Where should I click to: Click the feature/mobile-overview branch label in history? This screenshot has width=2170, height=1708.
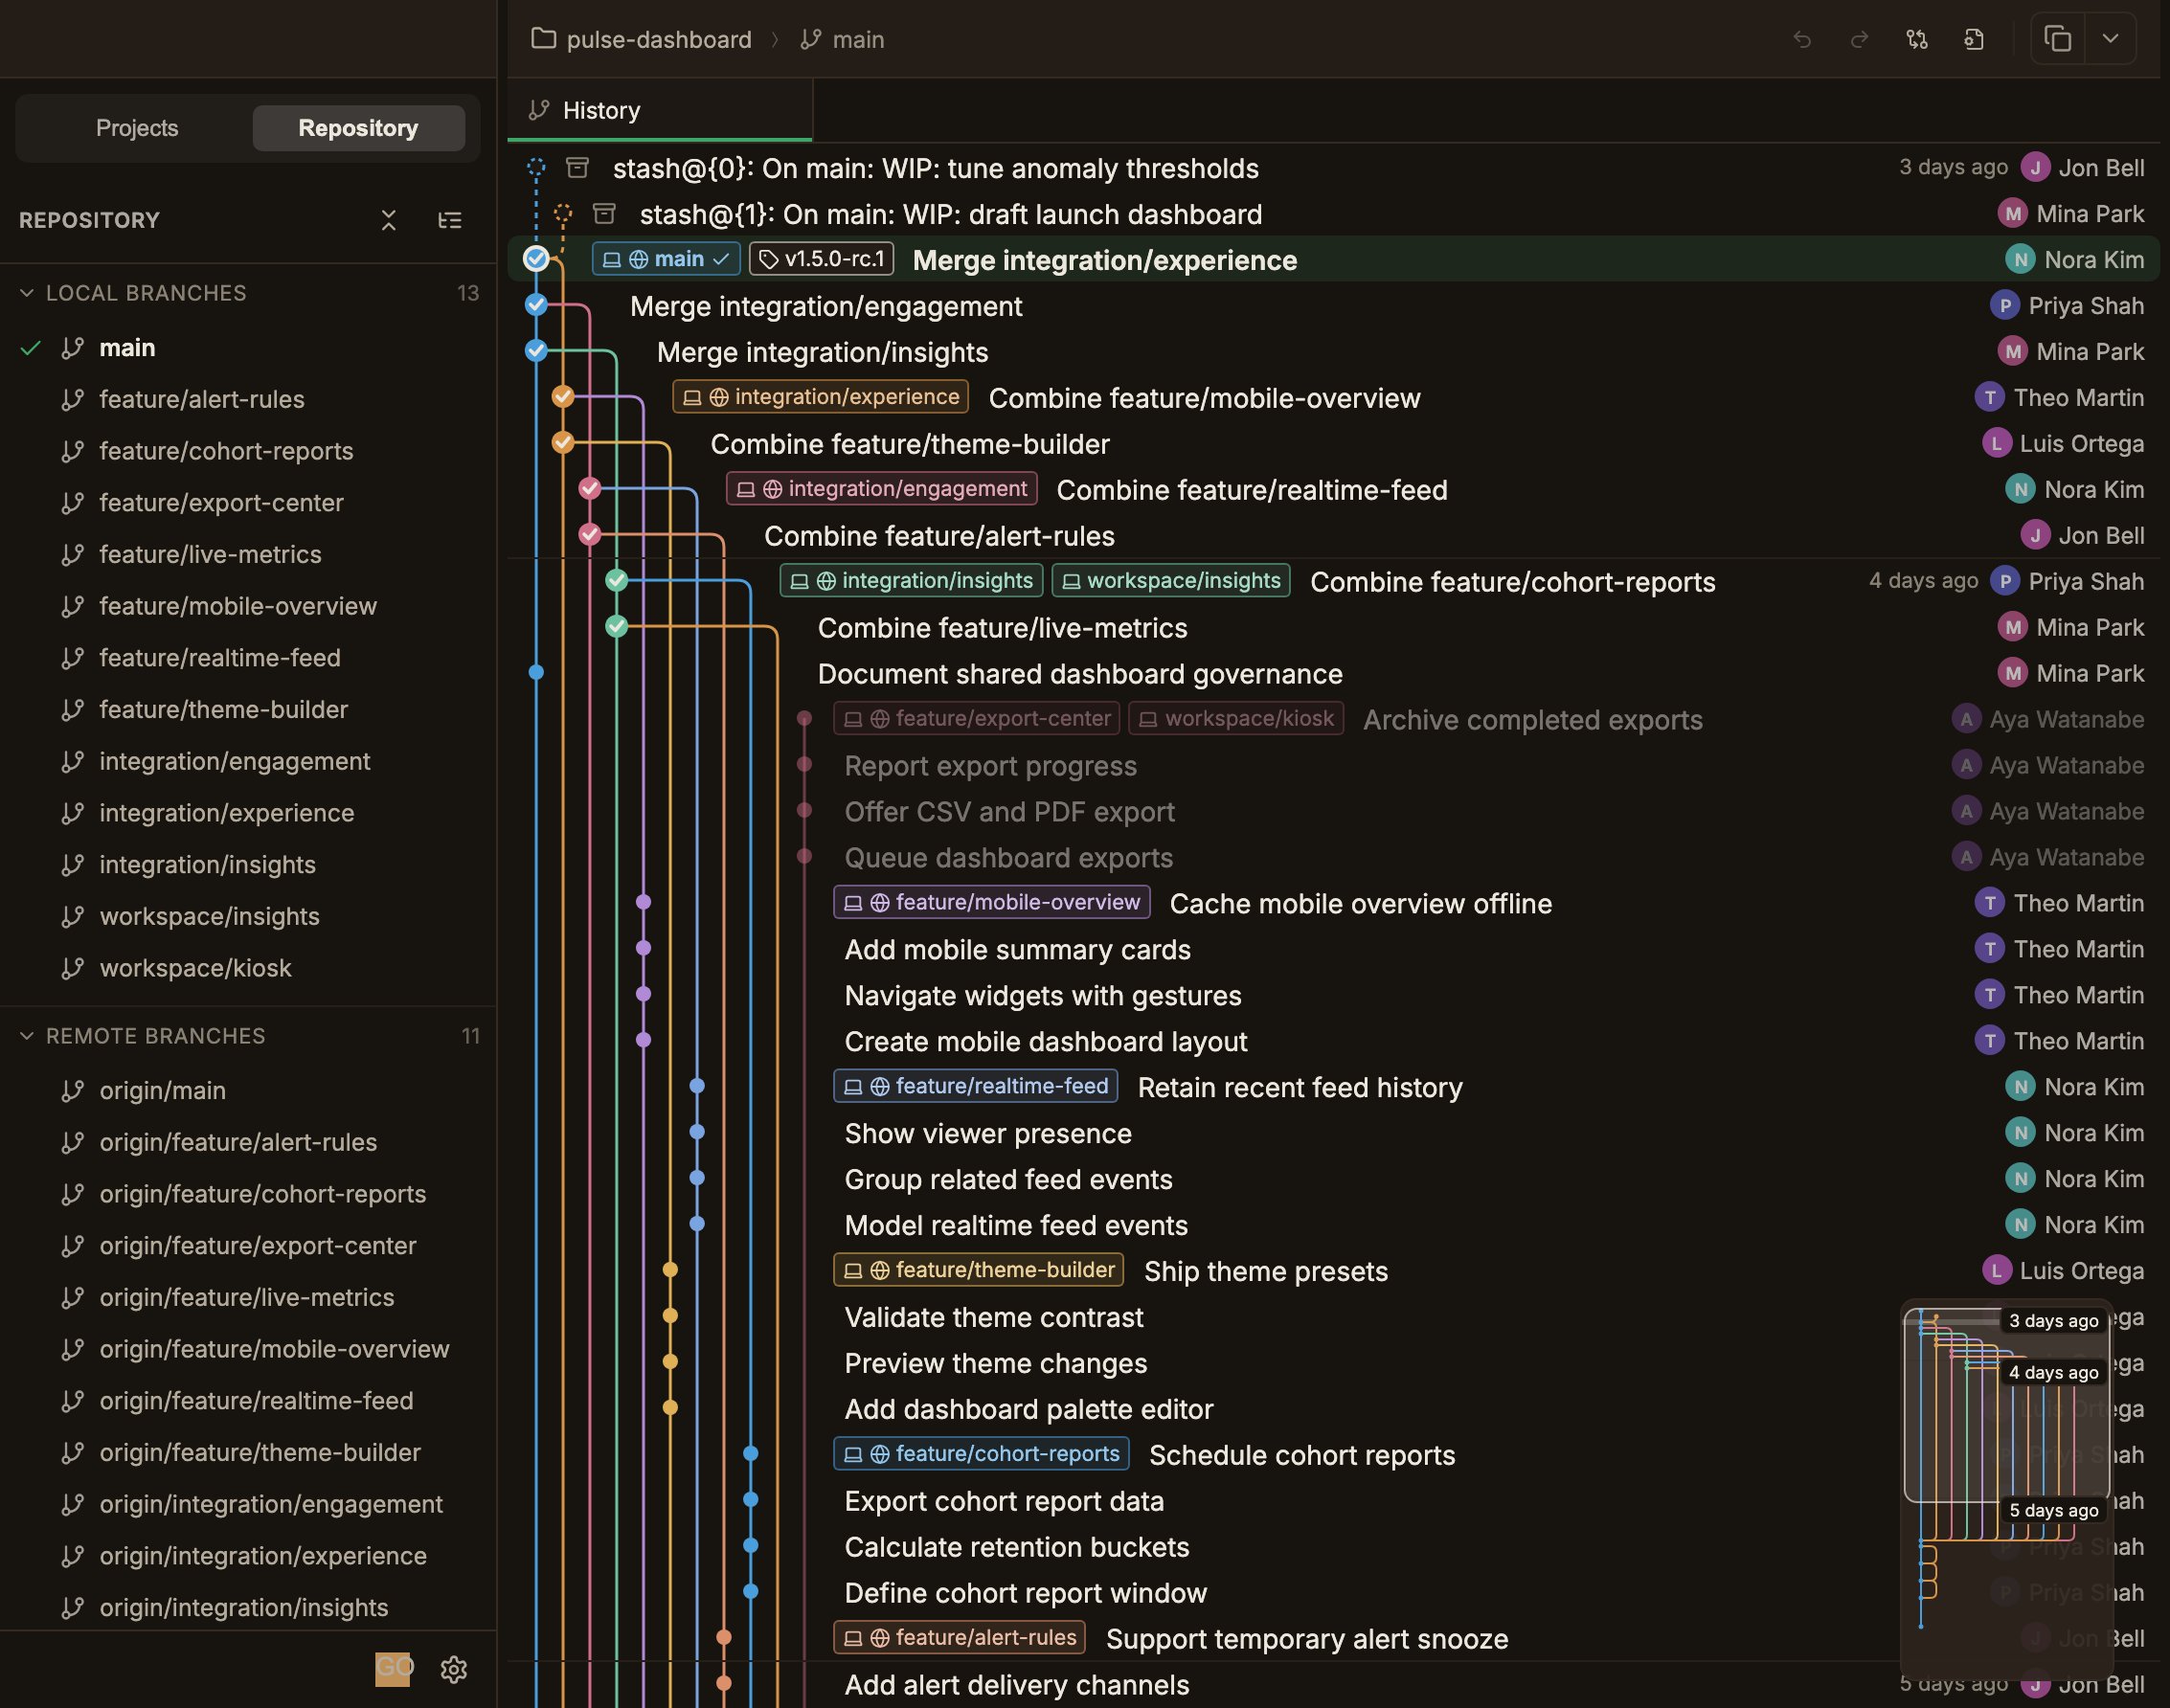pyautogui.click(x=992, y=903)
